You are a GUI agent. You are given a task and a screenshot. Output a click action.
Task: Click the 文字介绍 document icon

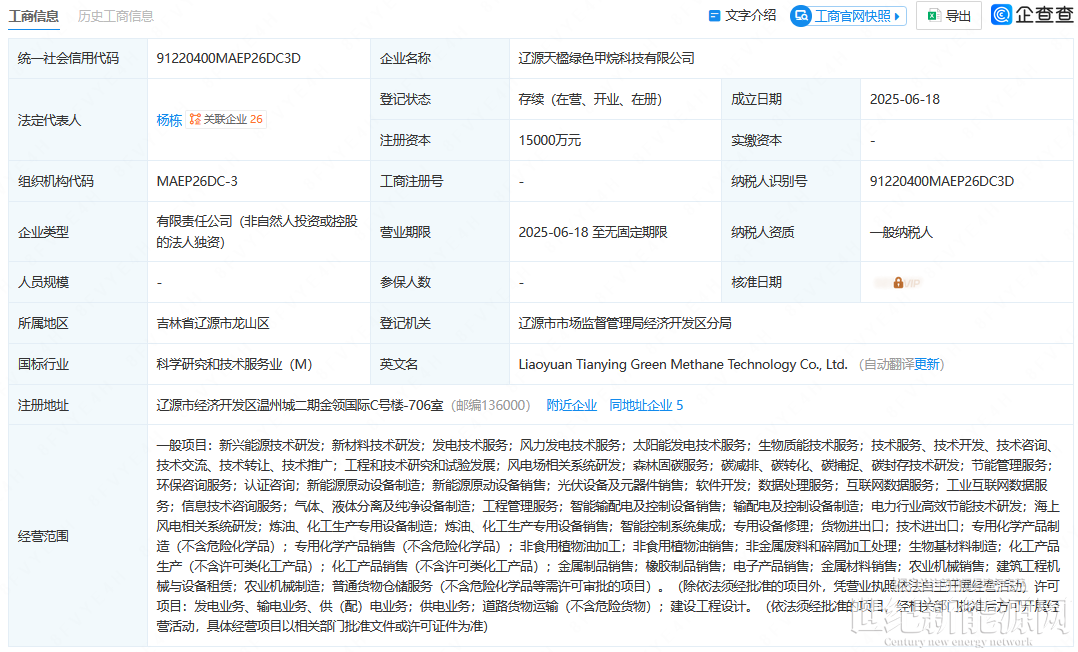coord(714,16)
